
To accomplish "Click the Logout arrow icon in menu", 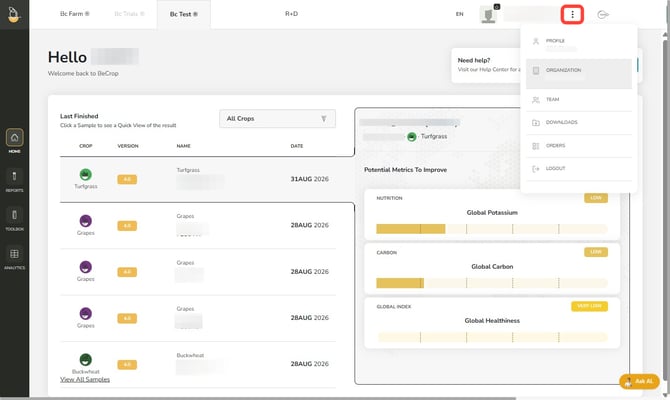I will 535,169.
